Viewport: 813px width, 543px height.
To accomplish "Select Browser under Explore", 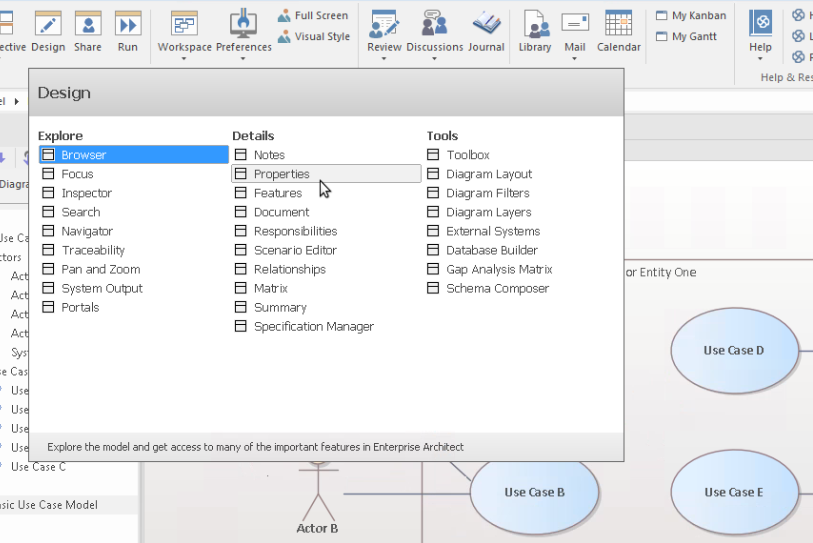I will point(83,155).
